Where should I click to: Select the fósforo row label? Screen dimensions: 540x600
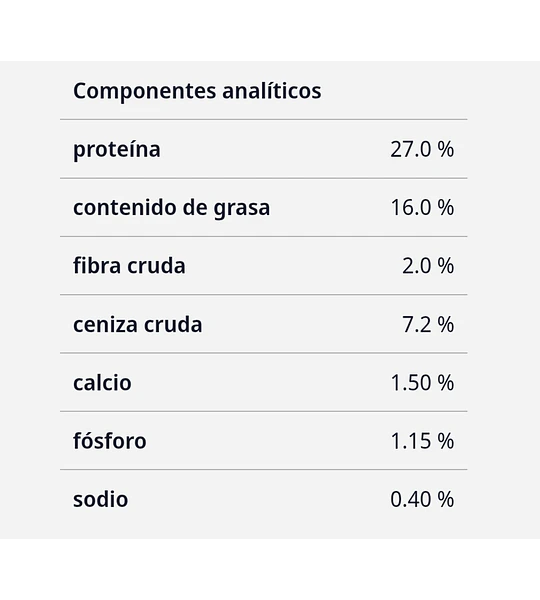(110, 441)
